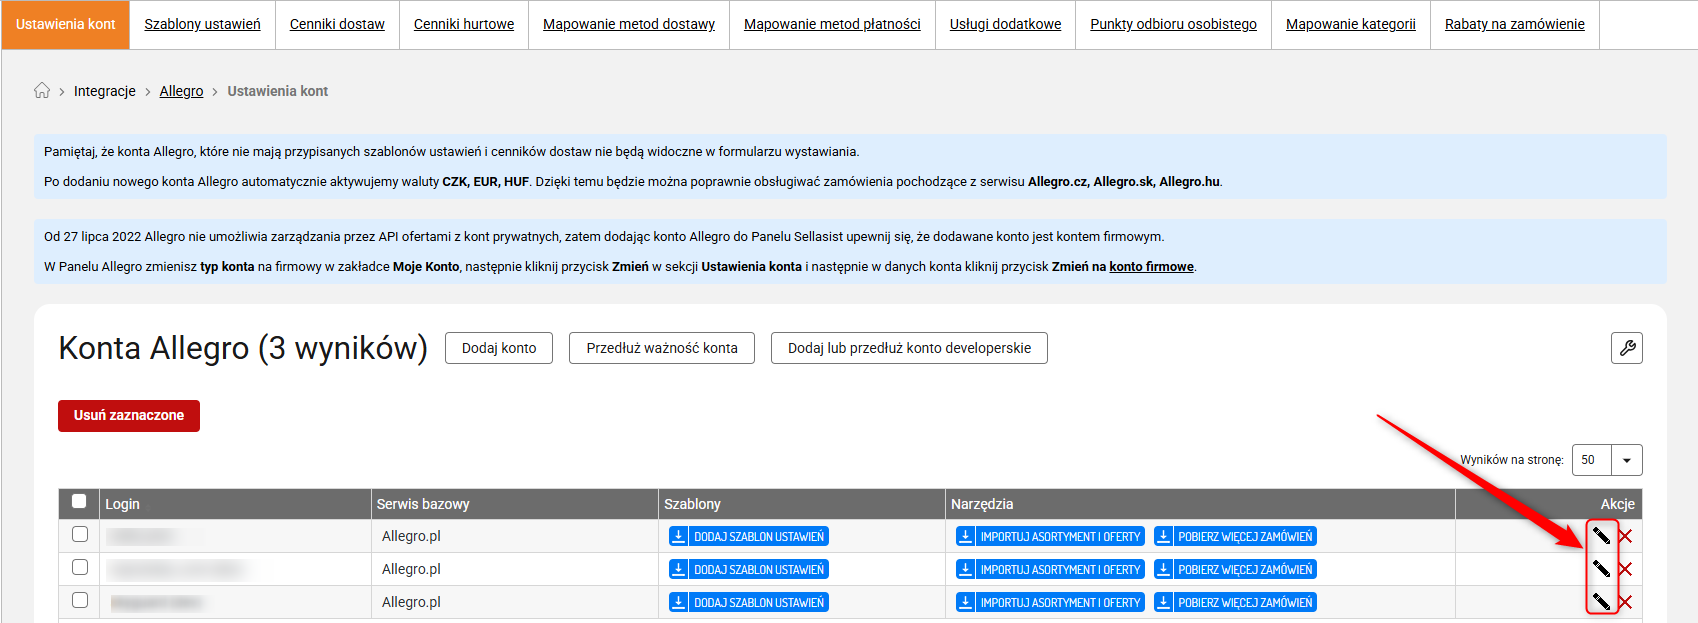Switch to Usługi dodatkowe tab

pos(1005,24)
